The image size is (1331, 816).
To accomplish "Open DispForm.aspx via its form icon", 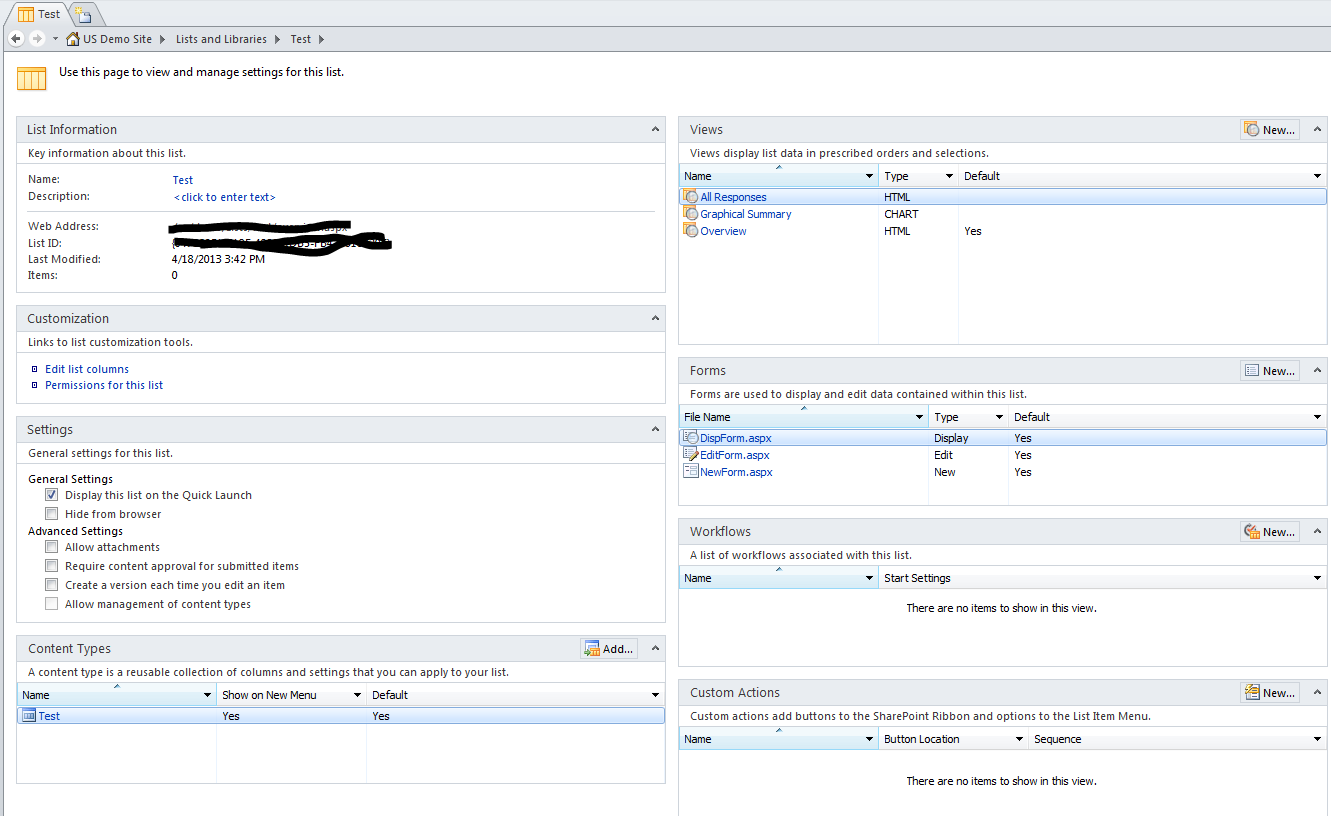I will 690,437.
